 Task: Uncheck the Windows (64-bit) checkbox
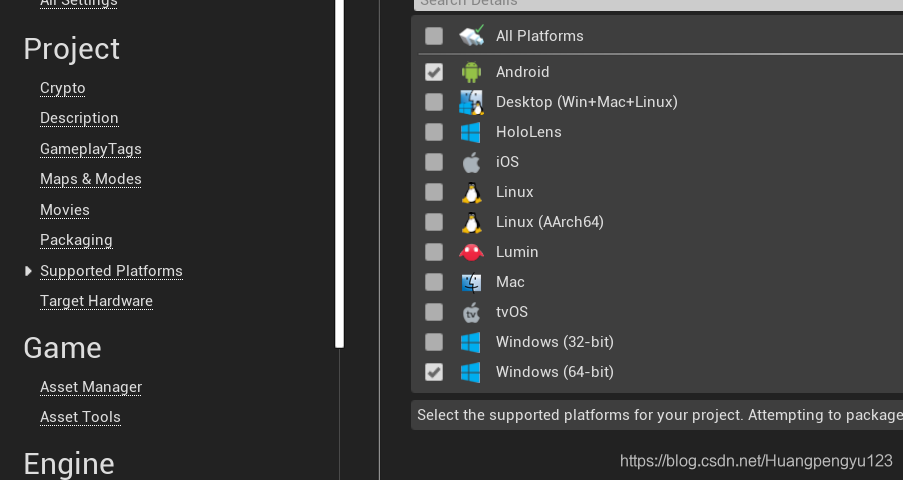tap(434, 372)
